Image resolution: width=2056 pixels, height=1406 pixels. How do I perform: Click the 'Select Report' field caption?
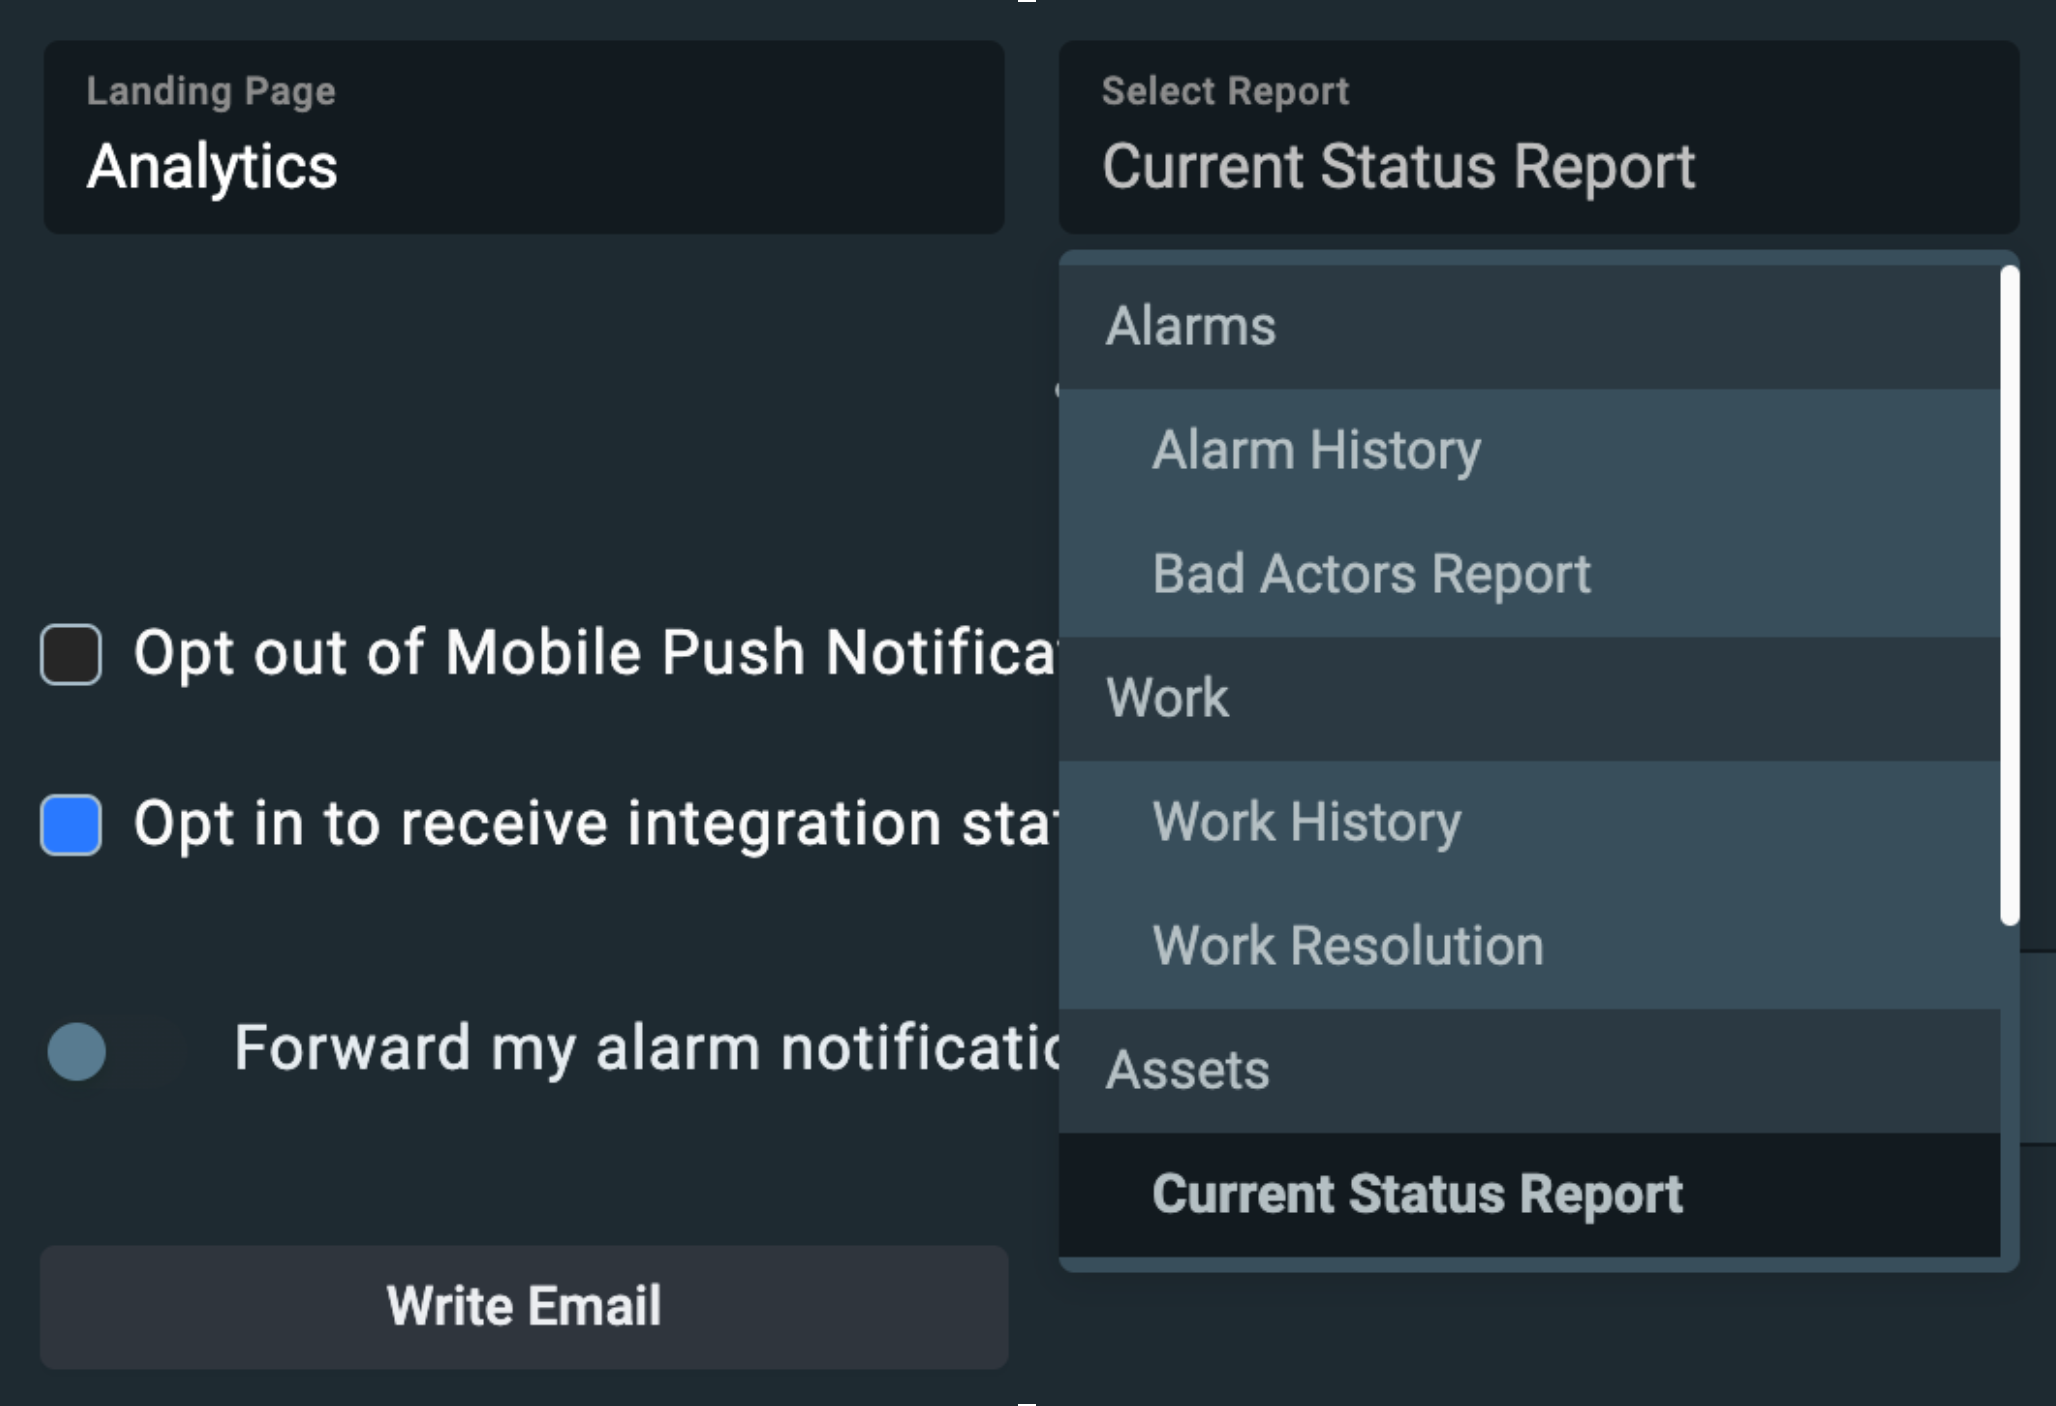coord(1225,92)
